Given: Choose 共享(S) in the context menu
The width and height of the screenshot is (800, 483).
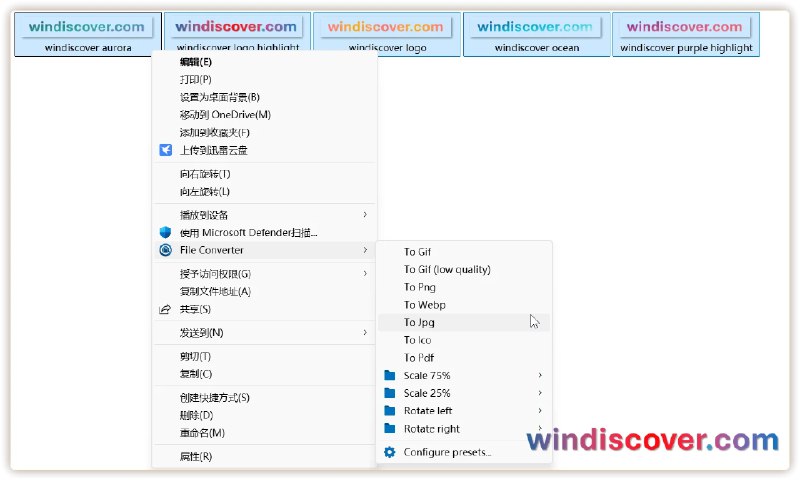Looking at the screenshot, I should tap(264, 310).
